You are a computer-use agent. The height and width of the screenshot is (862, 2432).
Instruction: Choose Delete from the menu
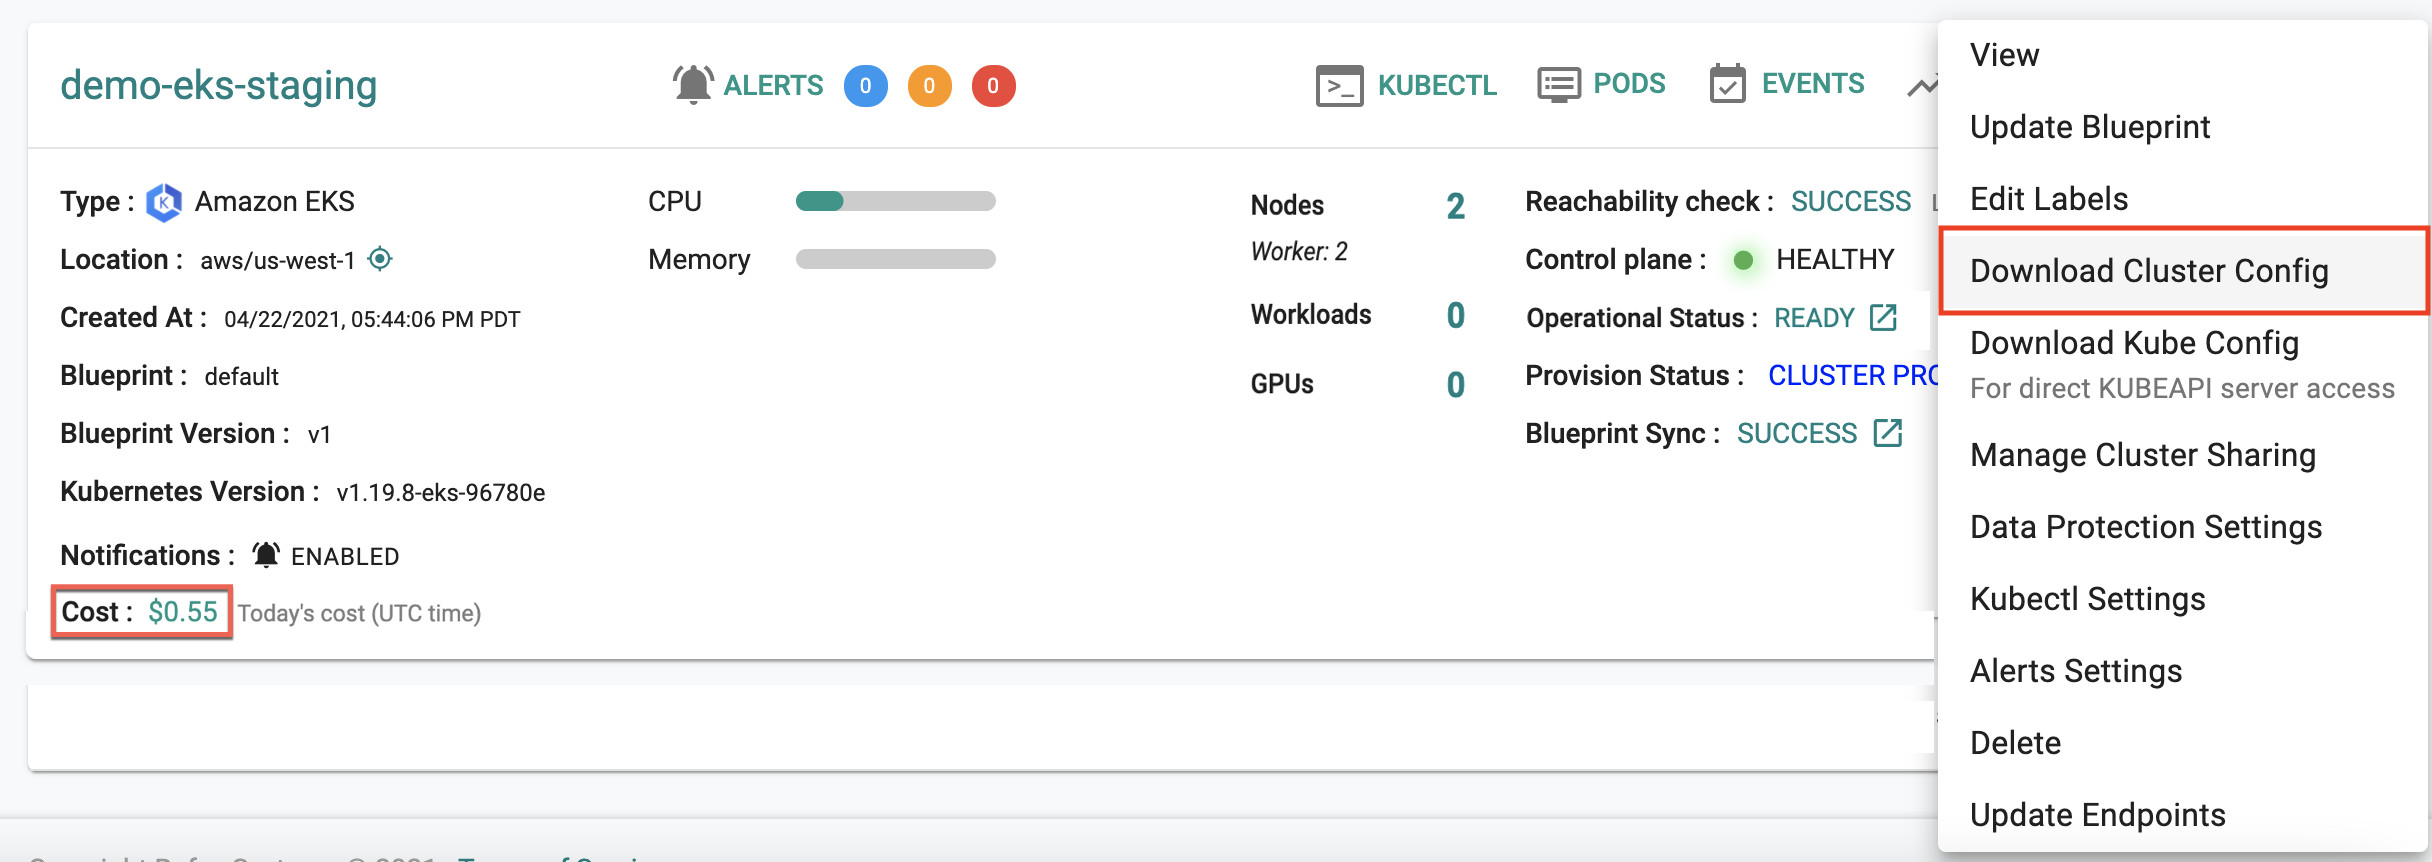coord(2183,743)
